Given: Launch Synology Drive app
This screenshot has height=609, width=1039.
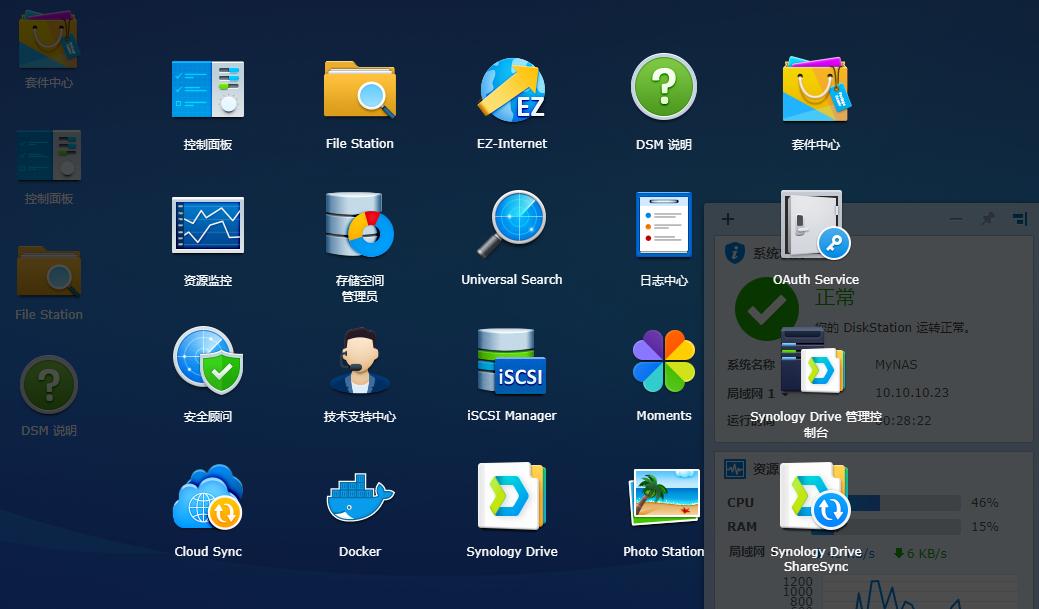Looking at the screenshot, I should (x=512, y=496).
